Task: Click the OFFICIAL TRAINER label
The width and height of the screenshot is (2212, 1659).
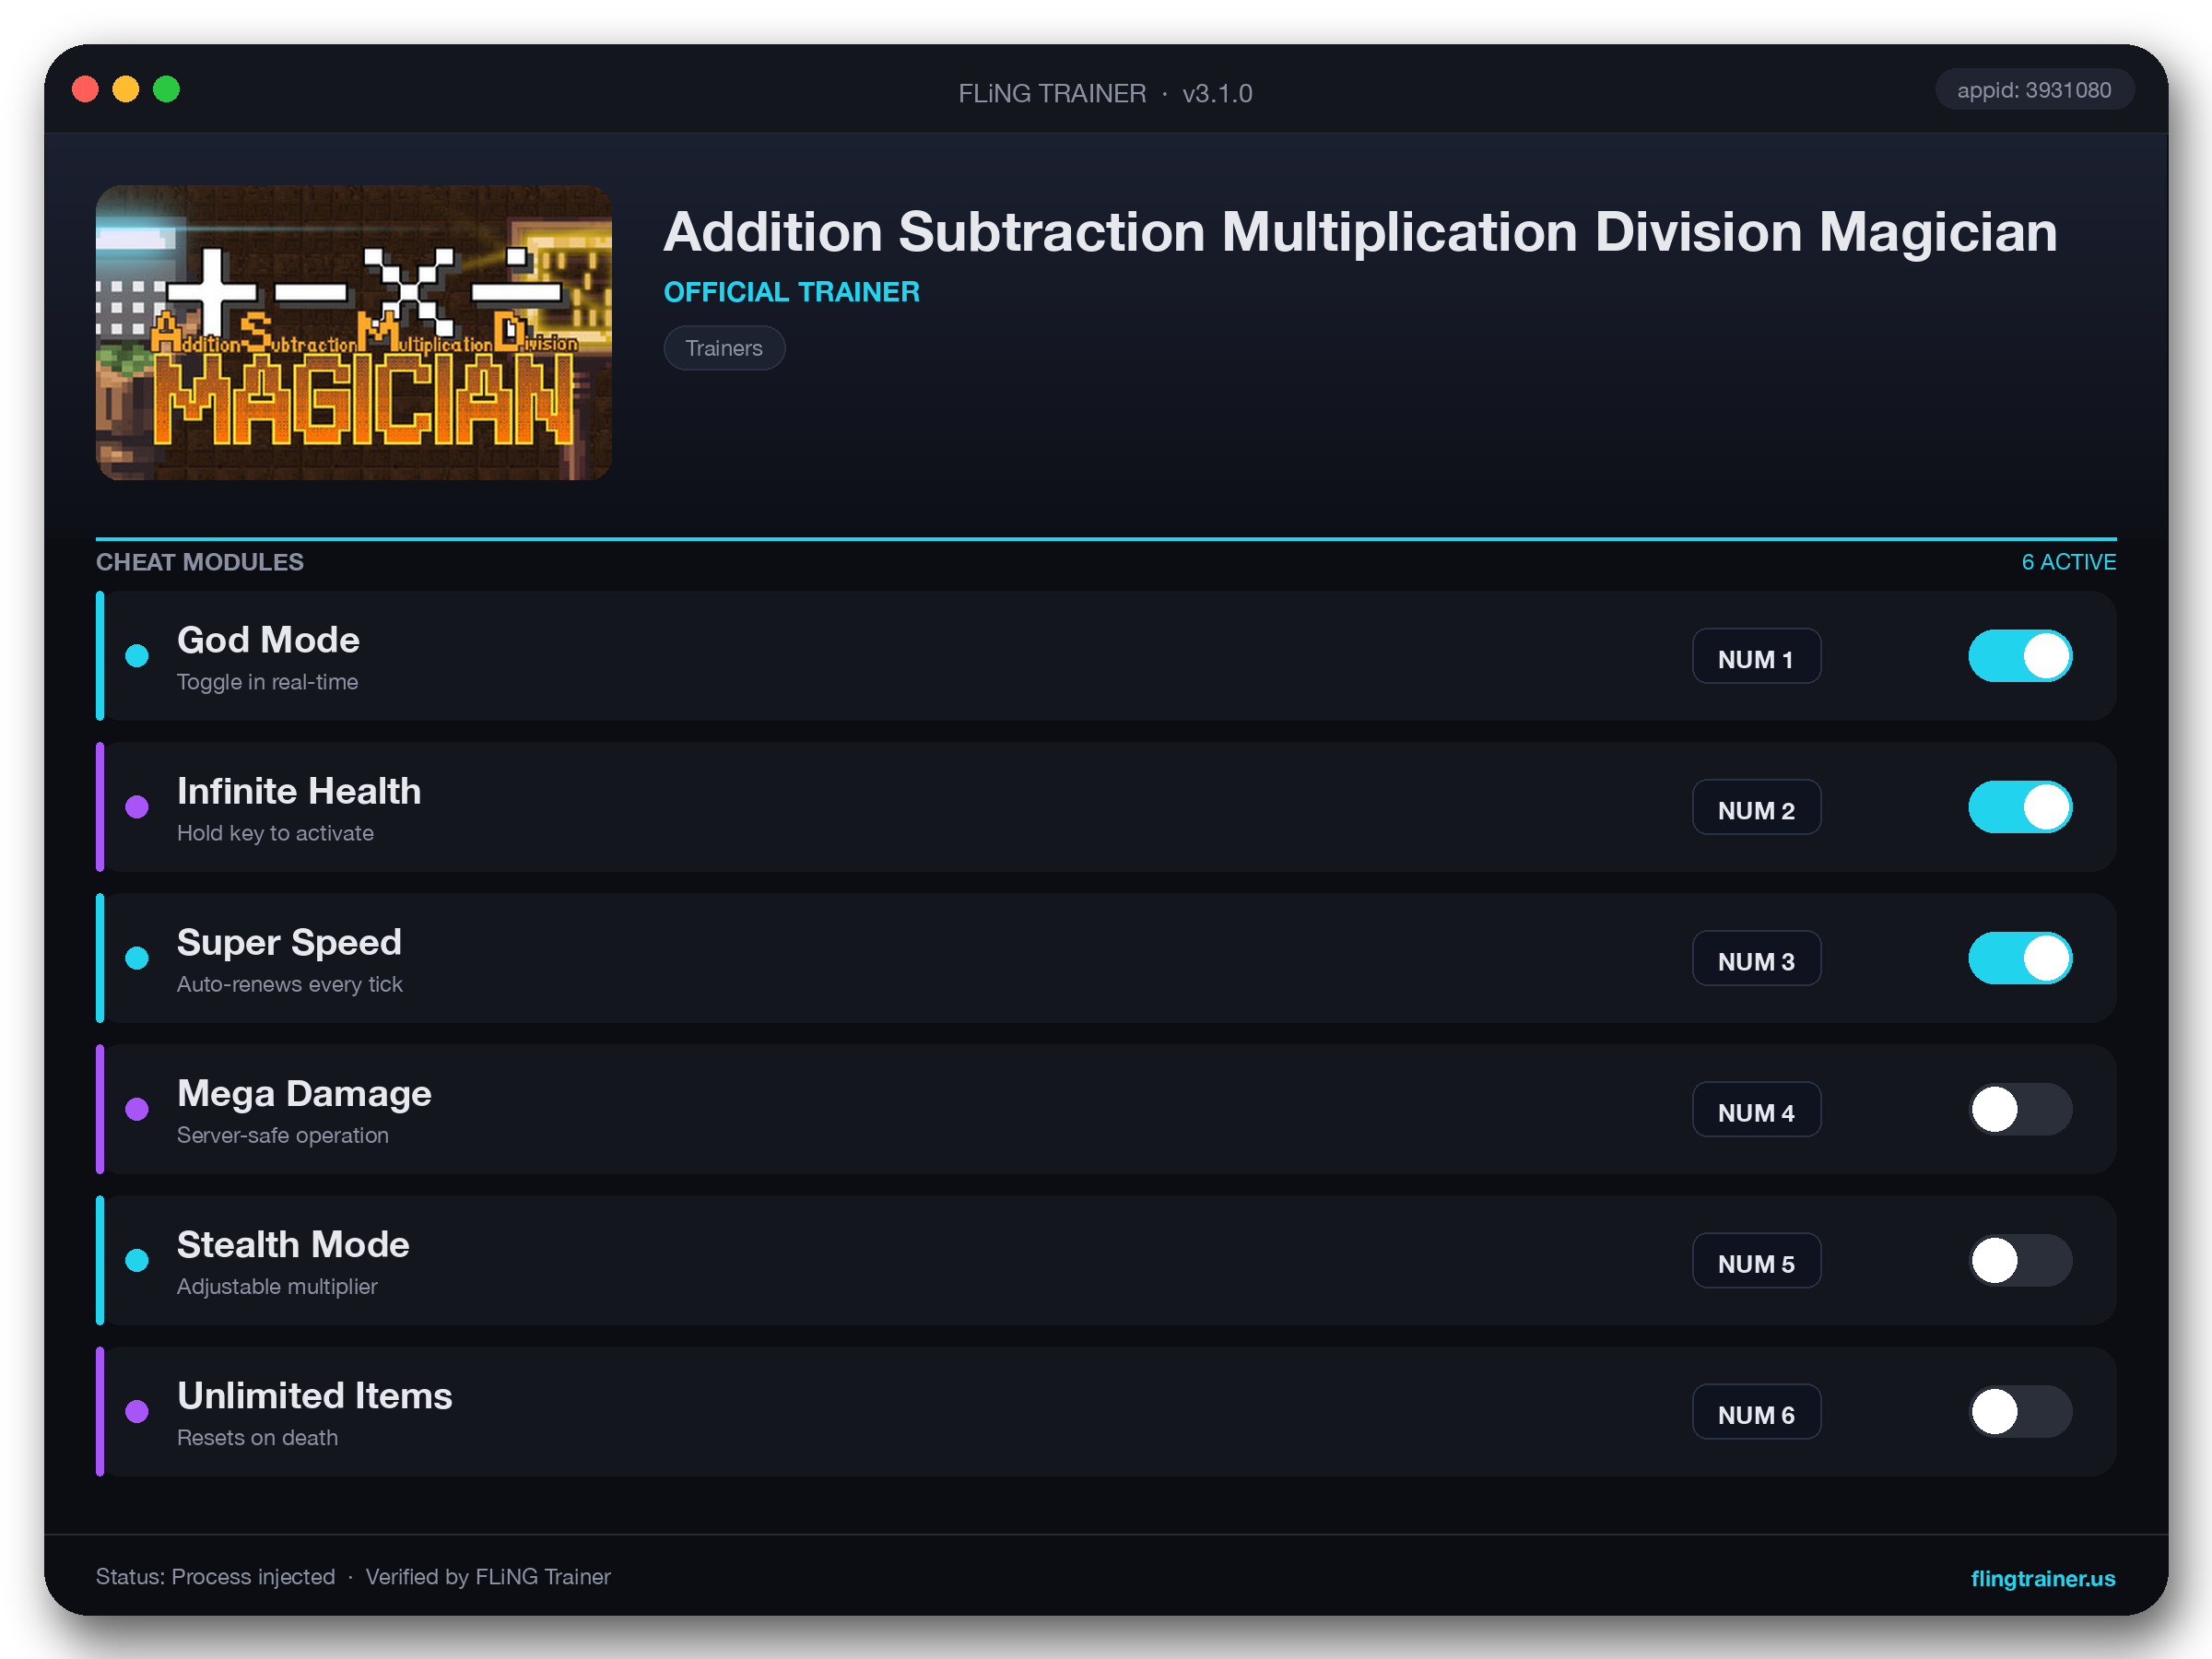Action: [792, 292]
